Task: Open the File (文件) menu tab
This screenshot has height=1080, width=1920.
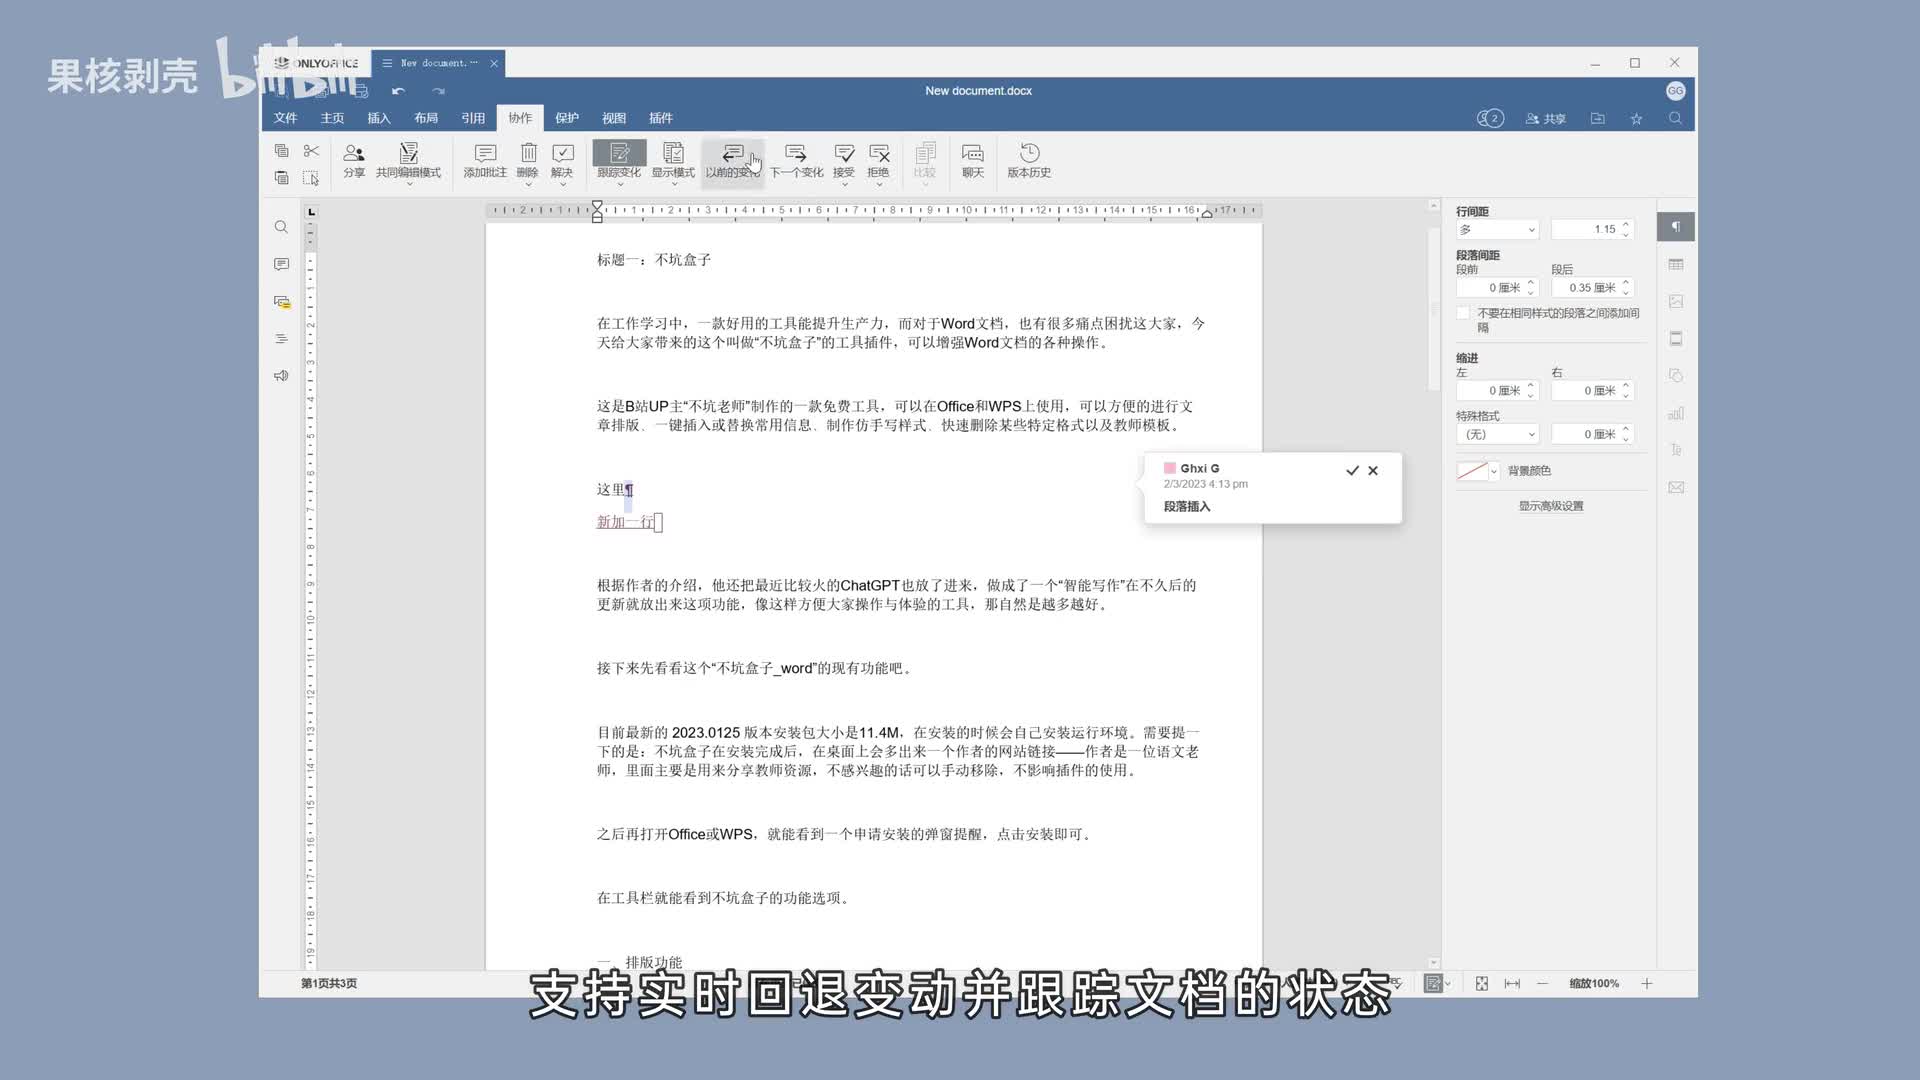Action: point(286,118)
